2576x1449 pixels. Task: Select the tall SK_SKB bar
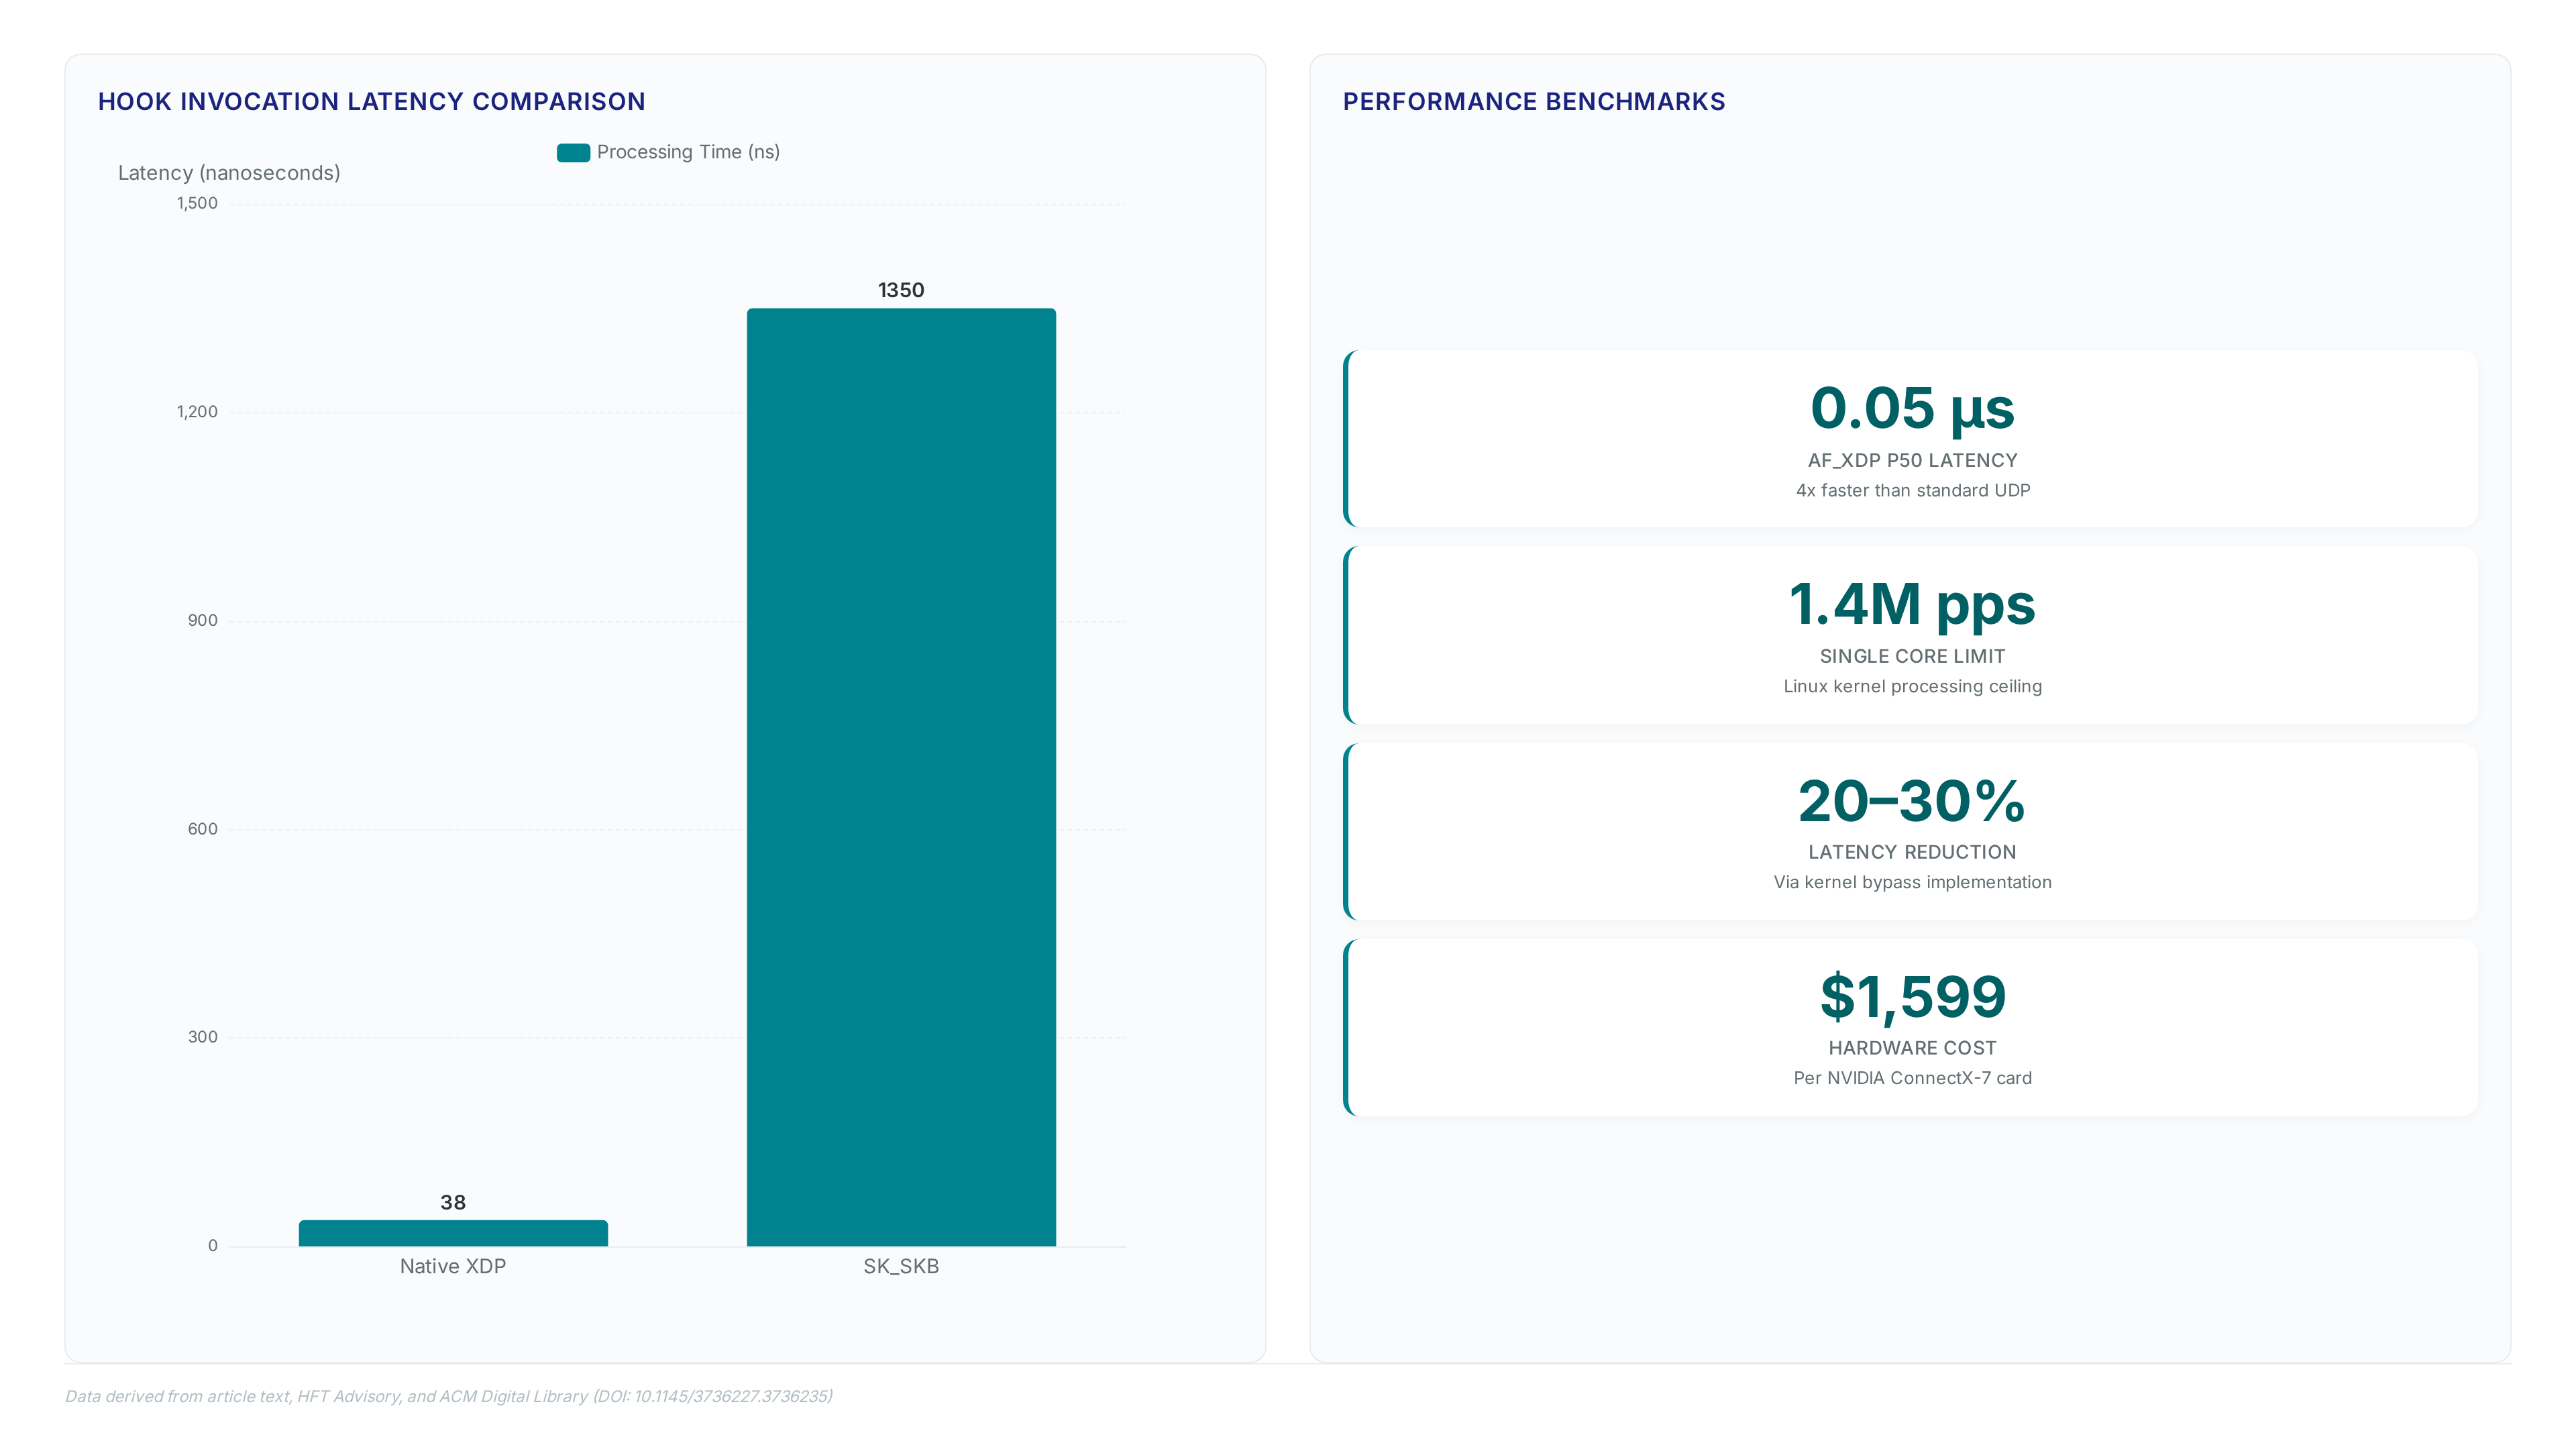901,777
